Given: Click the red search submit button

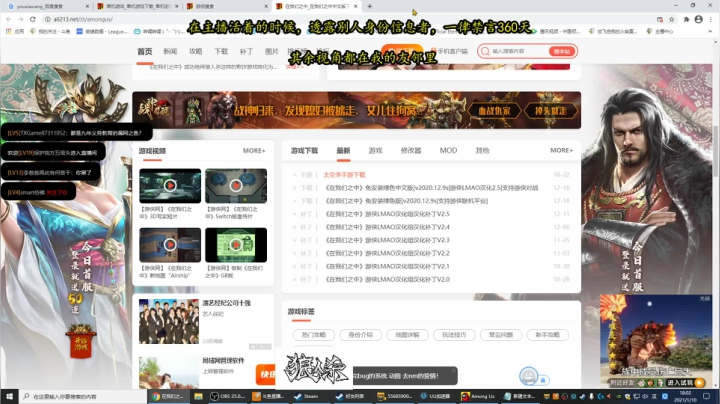Looking at the screenshot, I should pos(562,51).
